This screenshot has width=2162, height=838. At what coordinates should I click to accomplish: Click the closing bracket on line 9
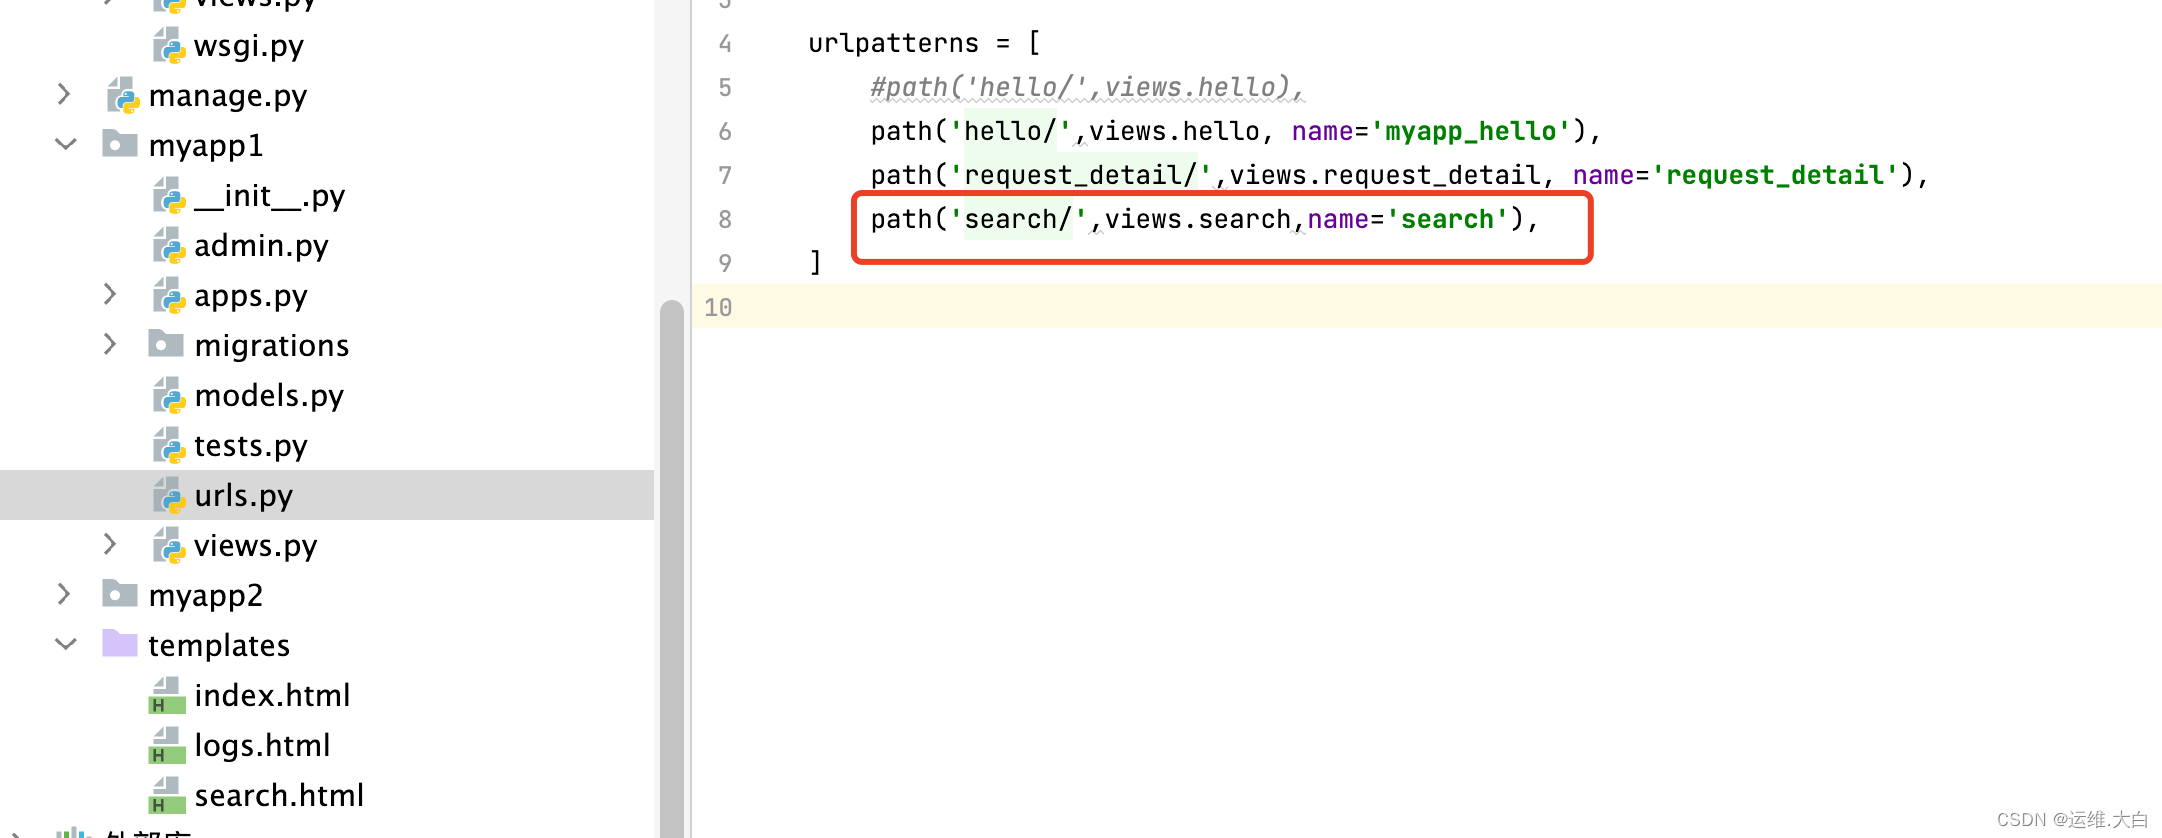pos(816,263)
